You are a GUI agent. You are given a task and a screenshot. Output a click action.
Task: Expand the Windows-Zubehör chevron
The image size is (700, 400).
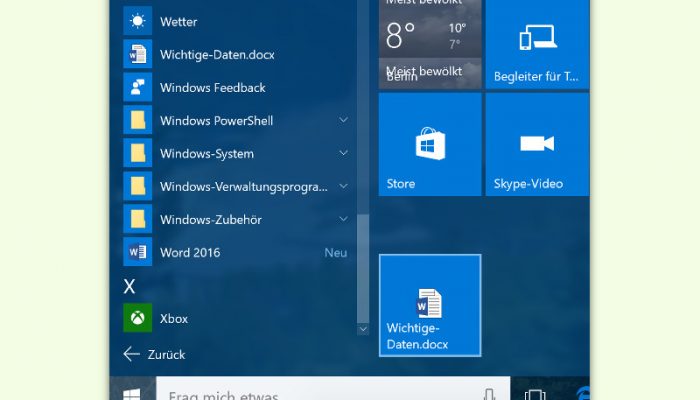(343, 219)
